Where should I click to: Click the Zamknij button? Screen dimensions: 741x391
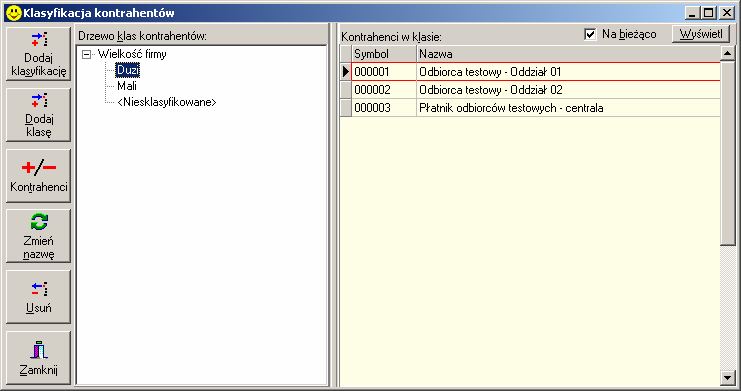point(38,358)
